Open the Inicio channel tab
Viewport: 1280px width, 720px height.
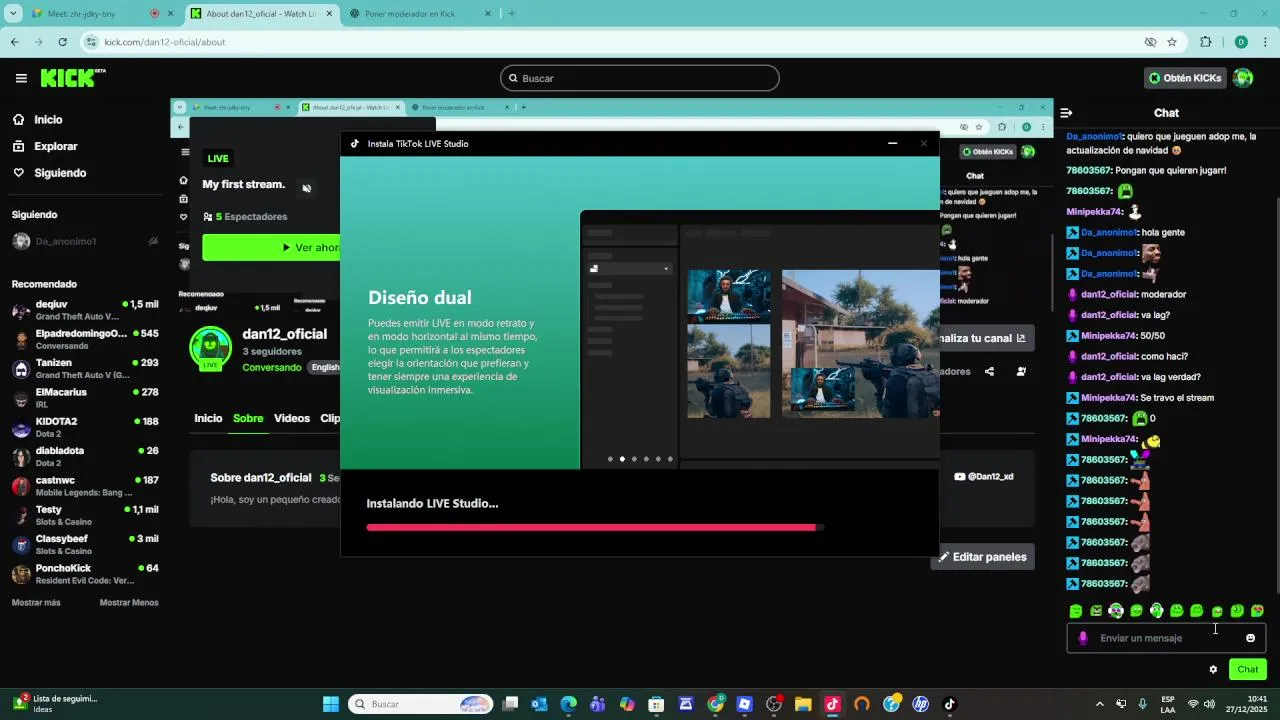(x=208, y=419)
